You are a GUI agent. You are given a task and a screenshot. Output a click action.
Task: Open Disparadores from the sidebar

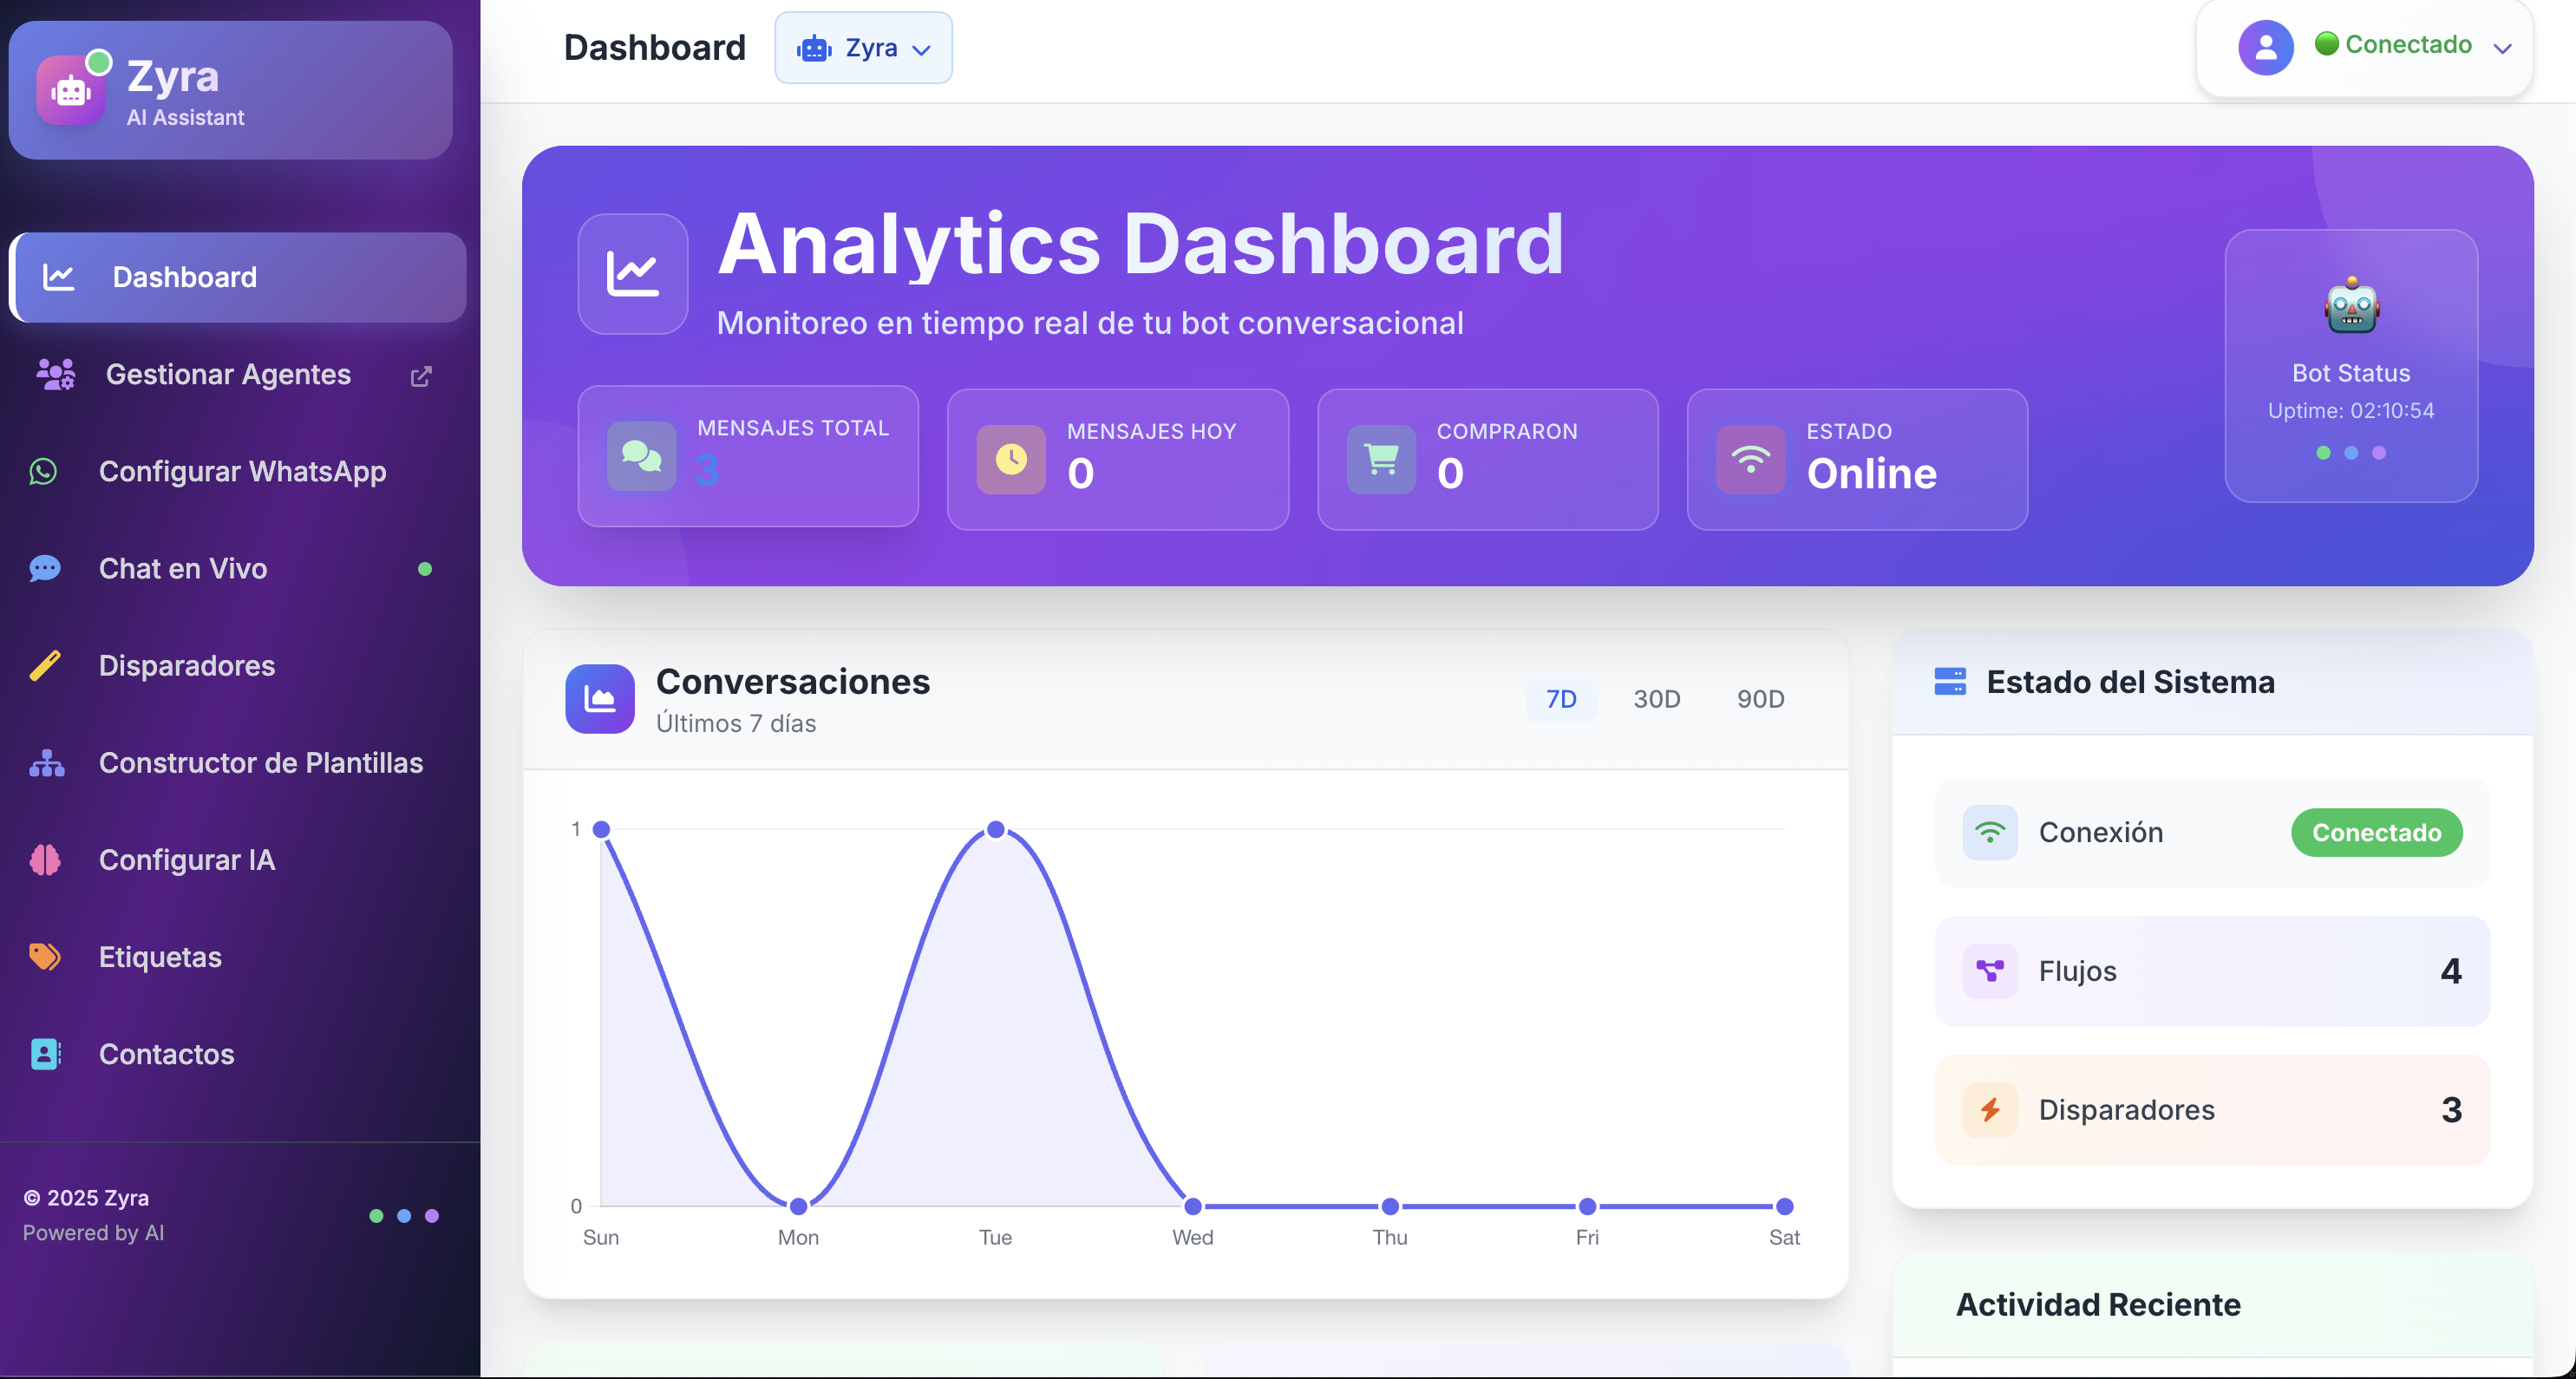(187, 666)
